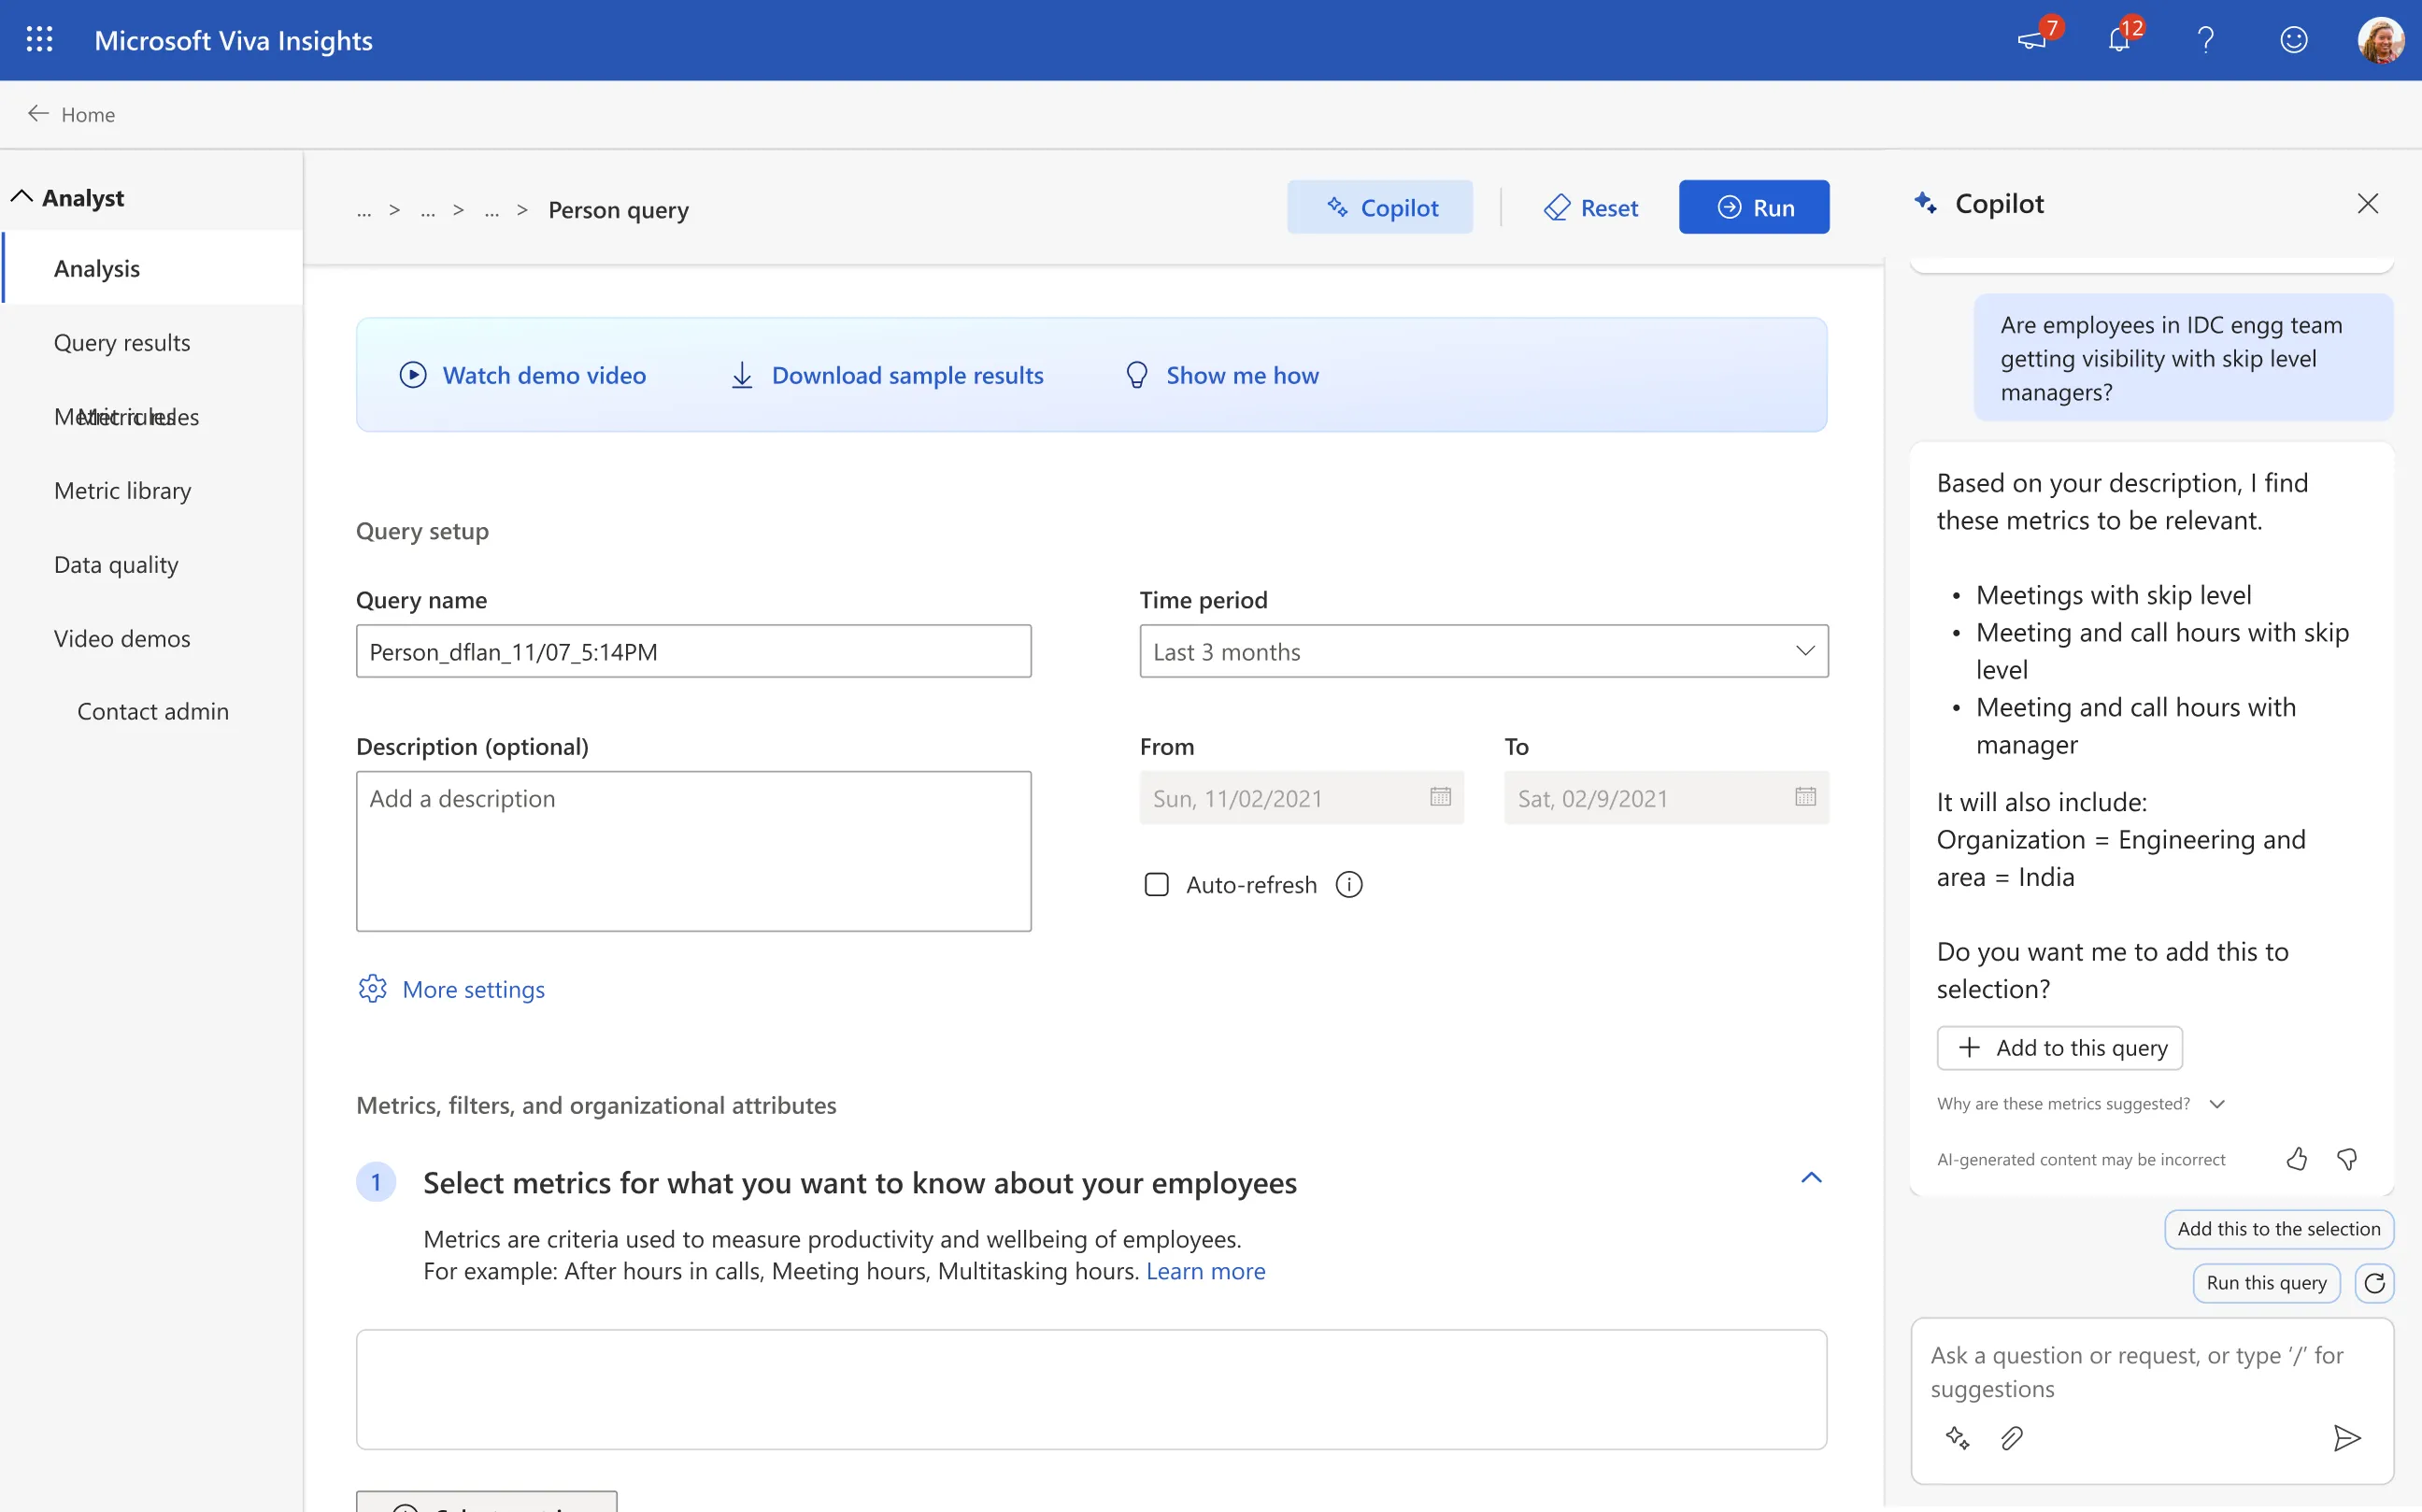Click the Add to this query button
Screen dimensions: 2422x1512
[x=2059, y=1048]
